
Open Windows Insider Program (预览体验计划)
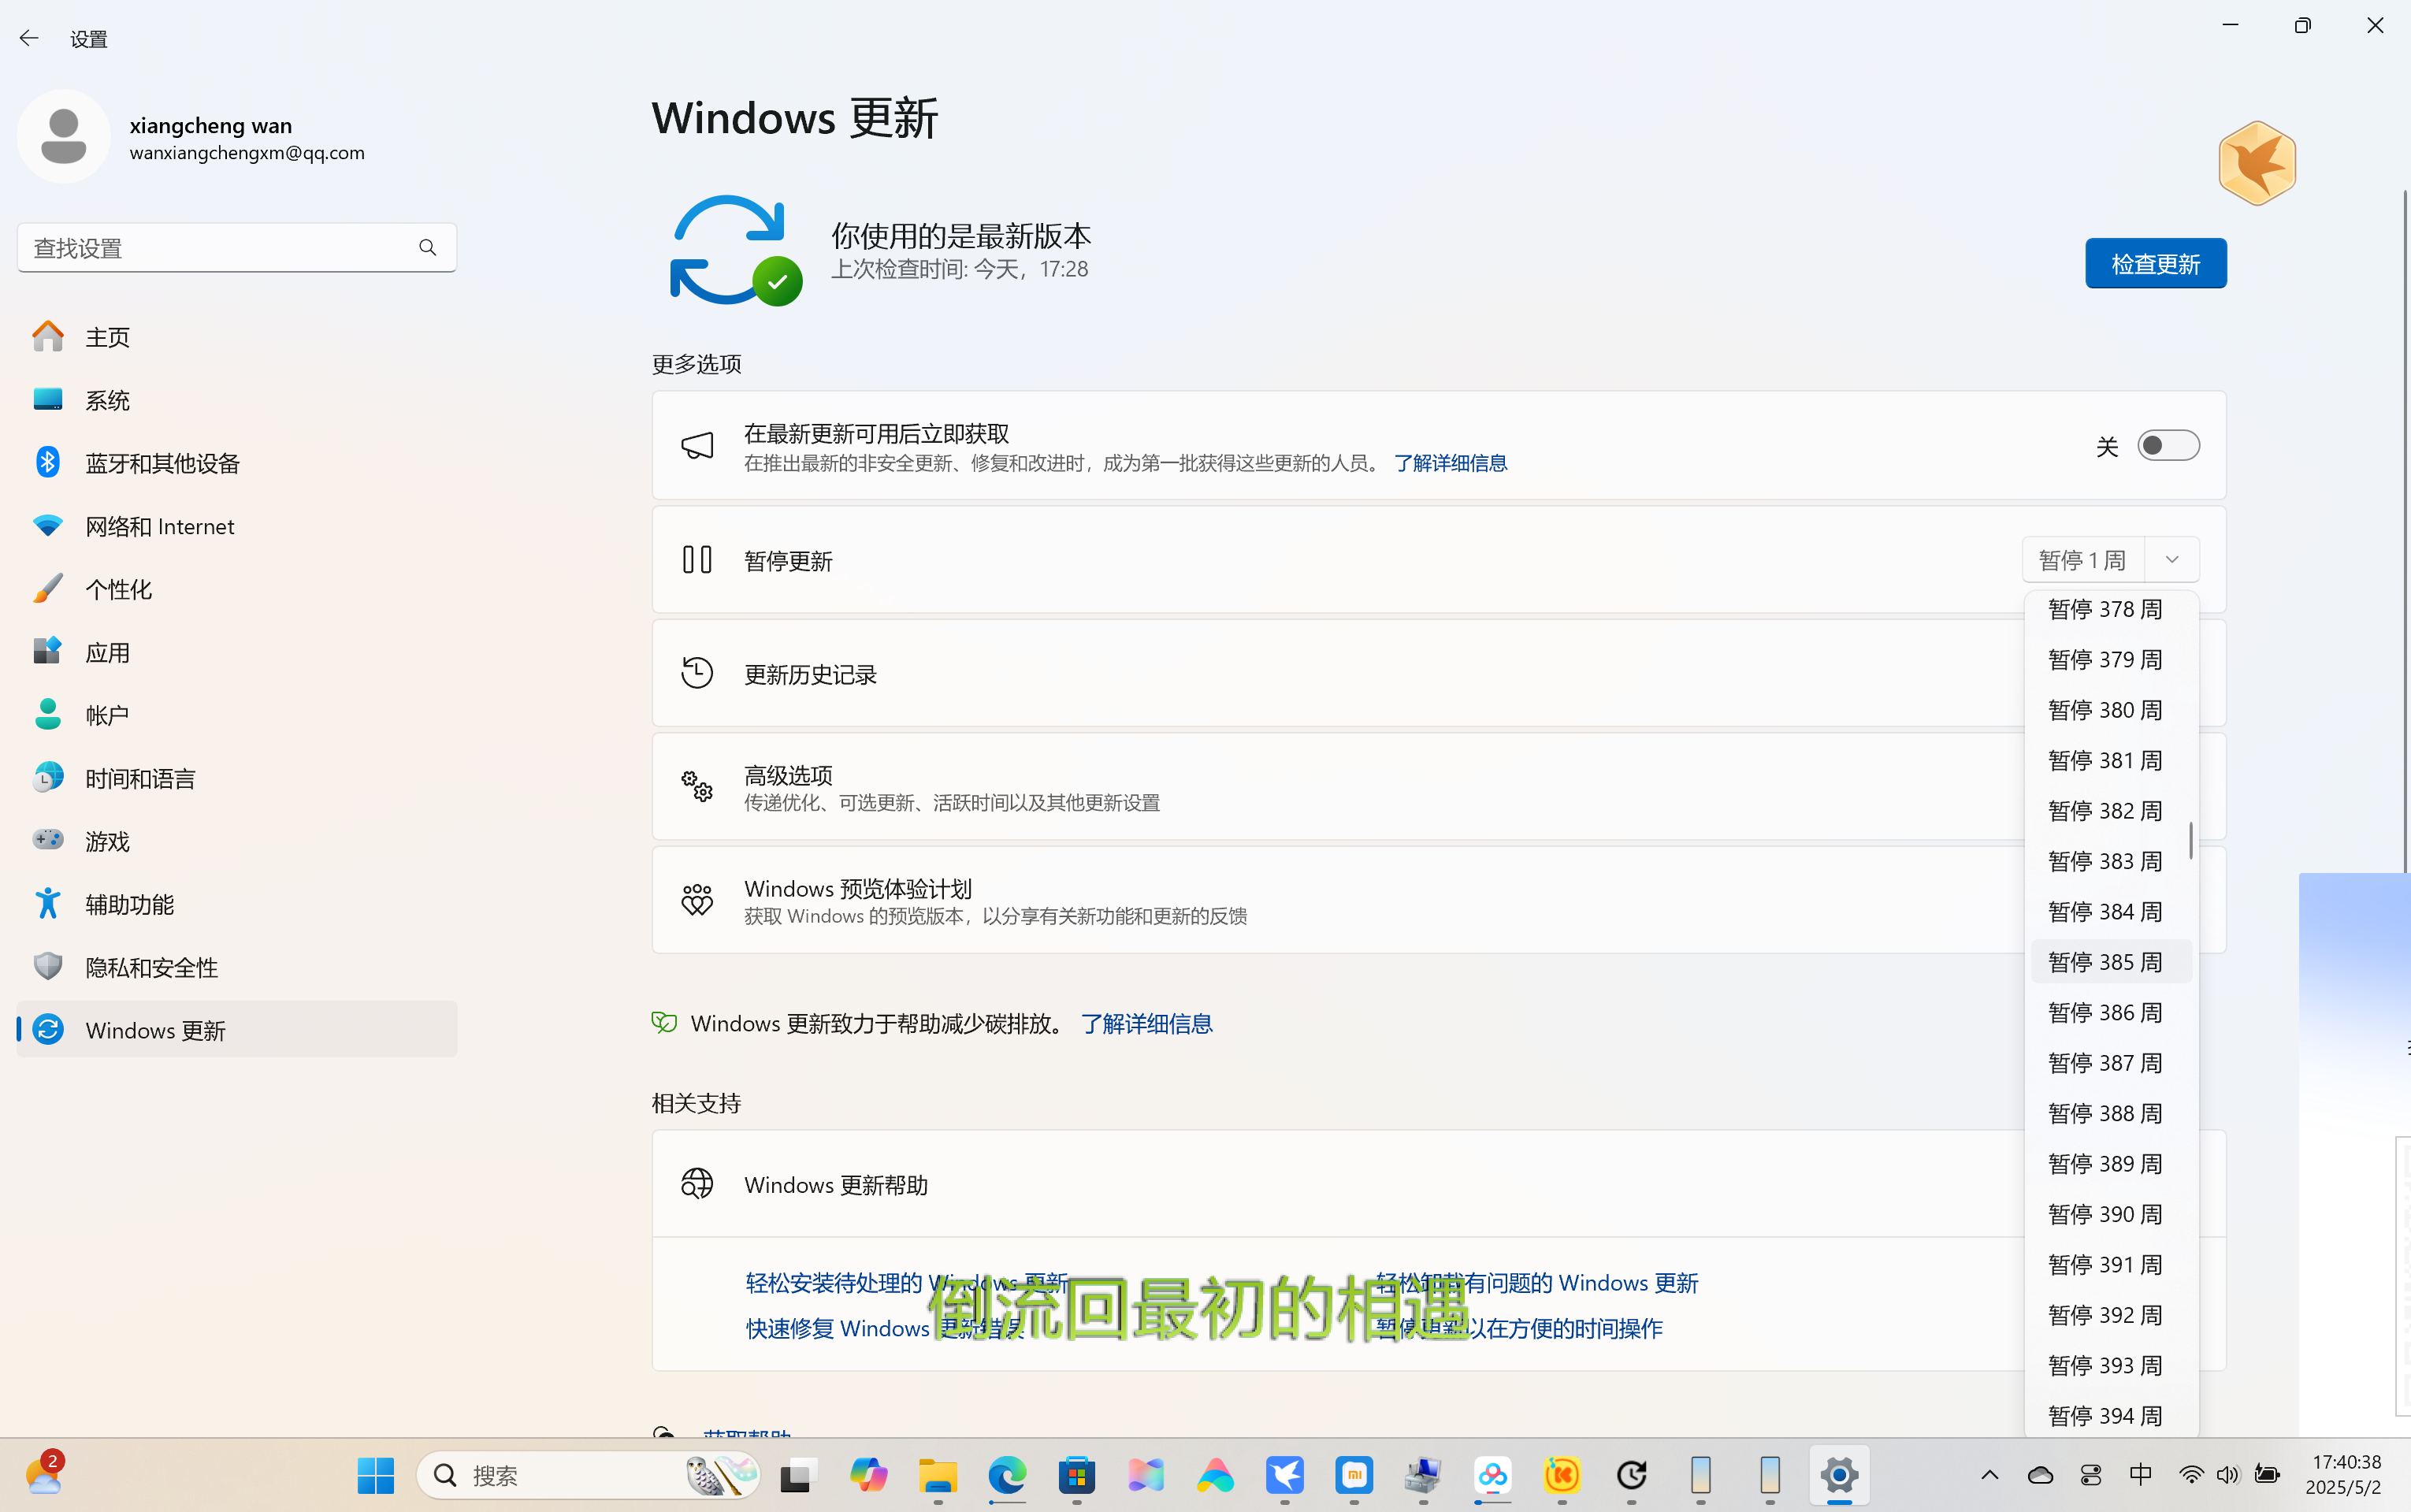click(857, 889)
